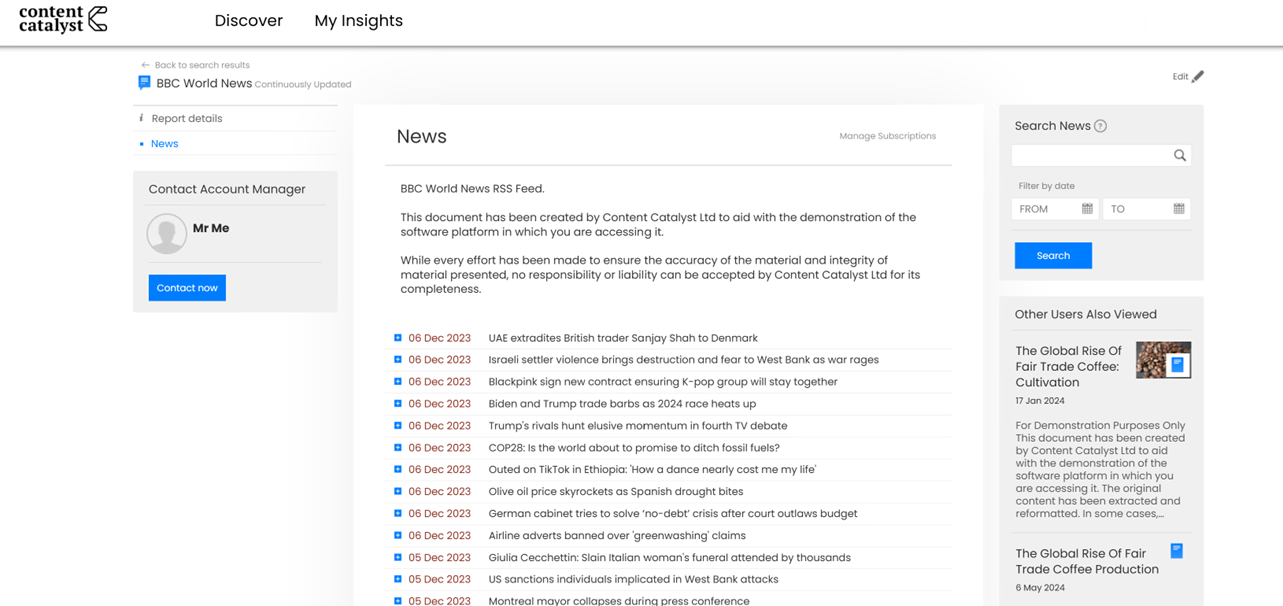This screenshot has height=606, width=1283.
Task: Select Report details in sidebar
Action: point(187,118)
